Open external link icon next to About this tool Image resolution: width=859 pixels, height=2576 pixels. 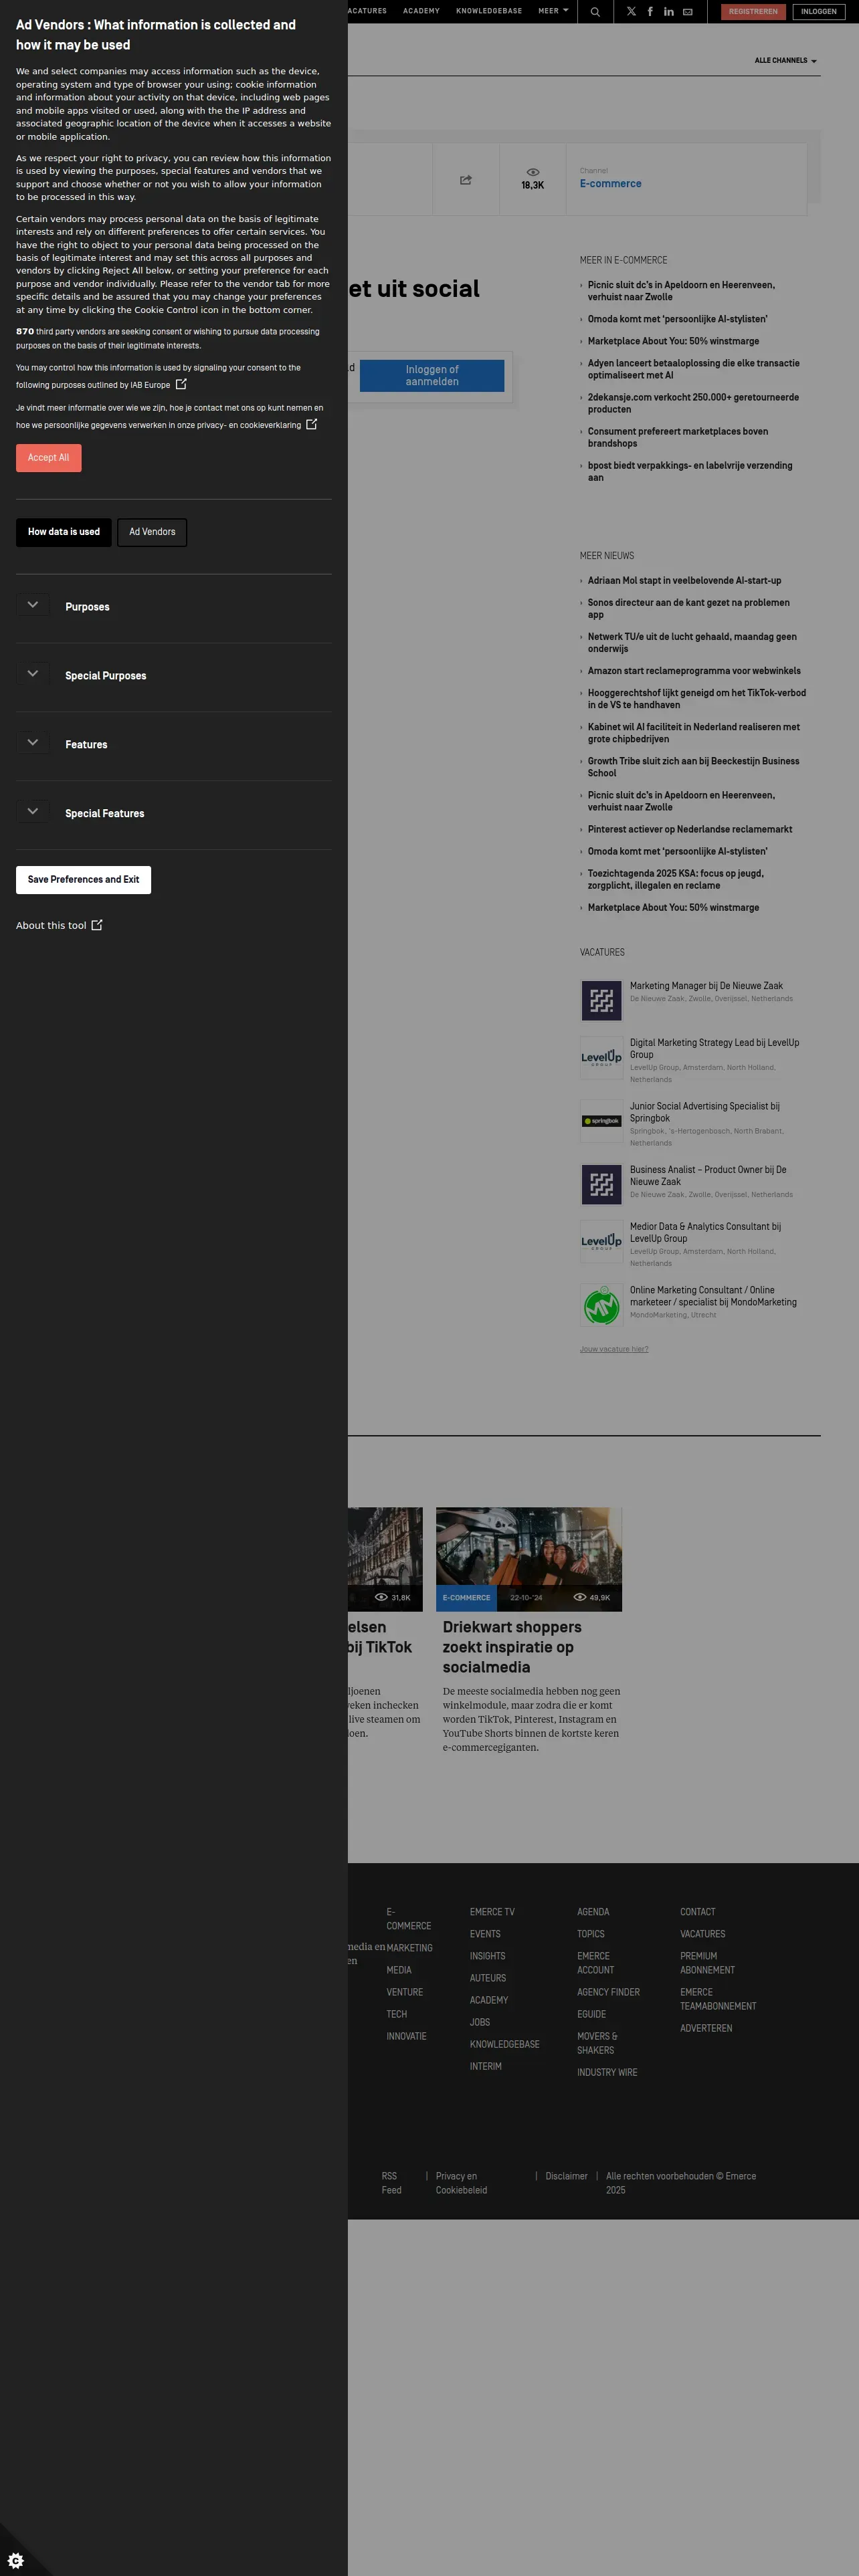pyautogui.click(x=97, y=925)
